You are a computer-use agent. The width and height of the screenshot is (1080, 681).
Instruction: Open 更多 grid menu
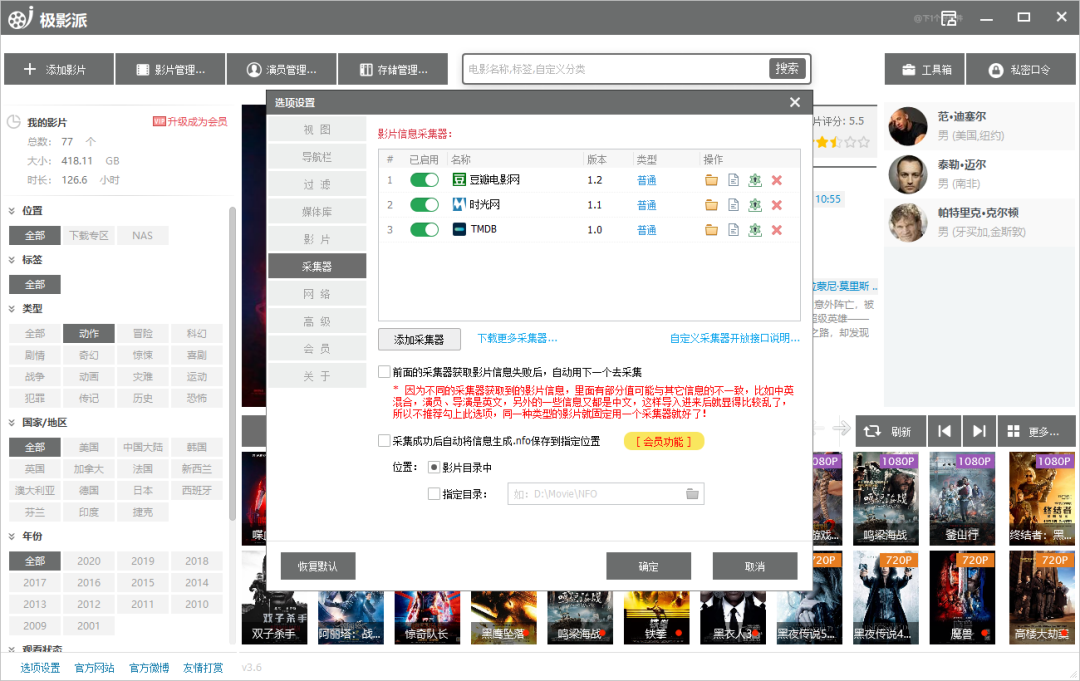(1036, 431)
